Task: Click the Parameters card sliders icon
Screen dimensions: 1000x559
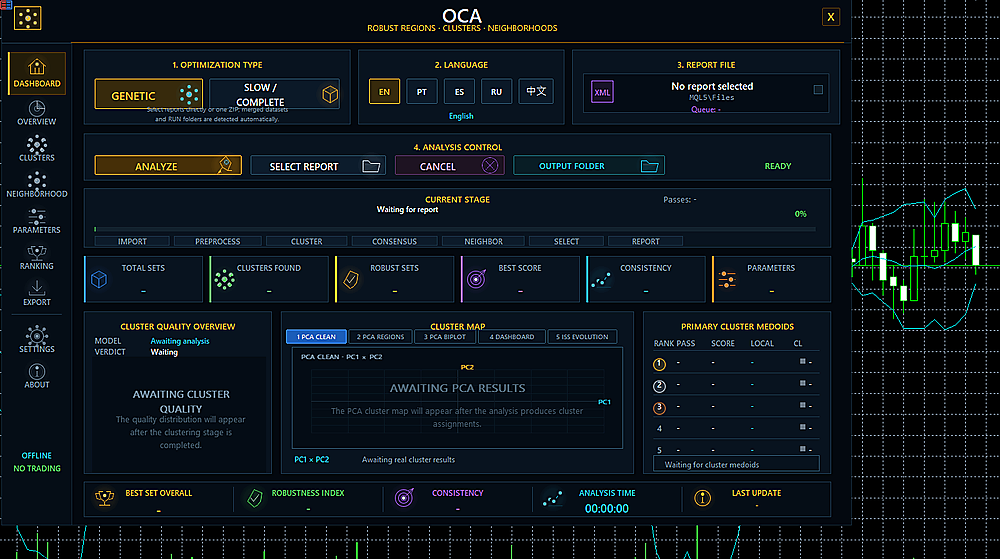Action: coord(726,279)
